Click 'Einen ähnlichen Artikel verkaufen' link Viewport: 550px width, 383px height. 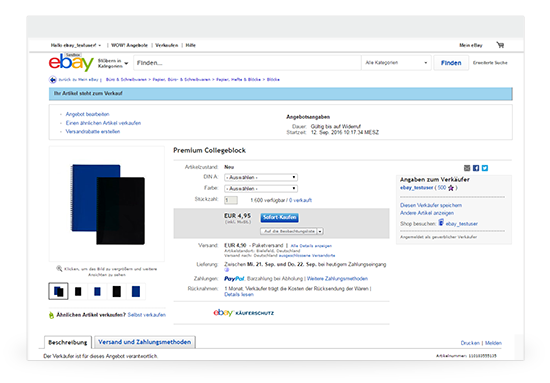pyautogui.click(x=103, y=123)
